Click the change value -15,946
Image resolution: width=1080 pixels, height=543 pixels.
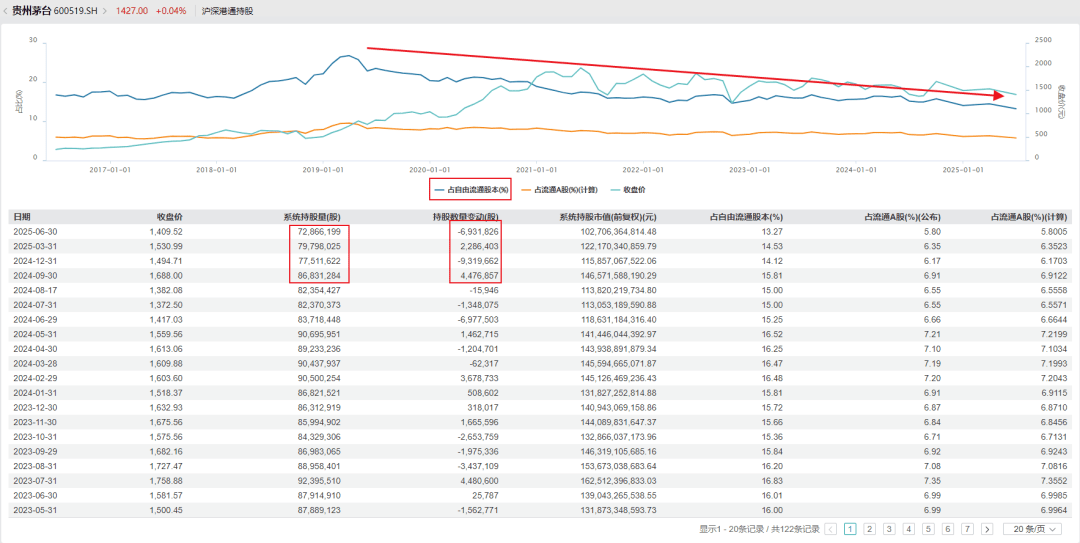coord(483,290)
